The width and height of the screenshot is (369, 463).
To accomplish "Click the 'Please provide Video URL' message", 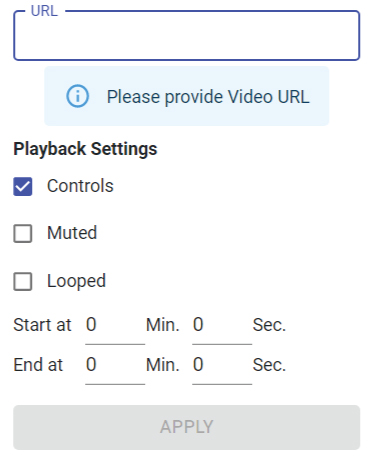I will [x=208, y=97].
